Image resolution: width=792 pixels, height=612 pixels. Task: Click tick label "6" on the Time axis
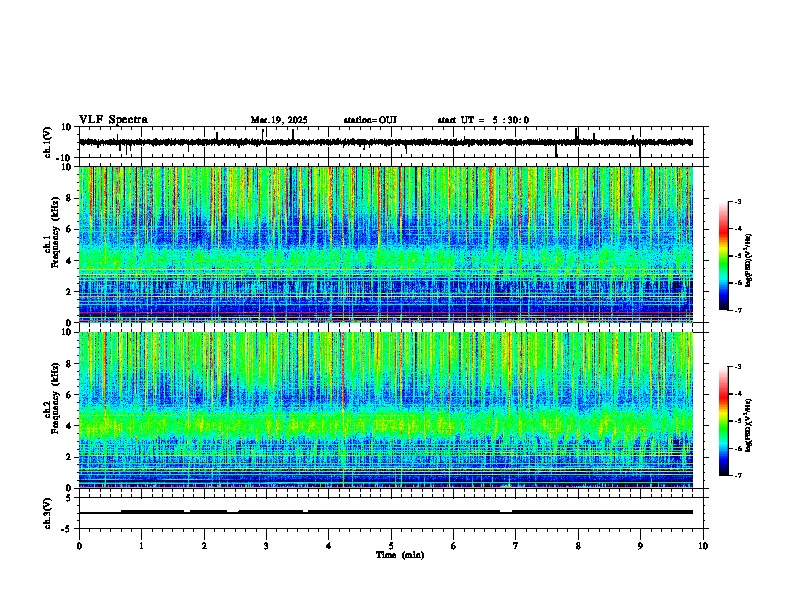coord(454,546)
